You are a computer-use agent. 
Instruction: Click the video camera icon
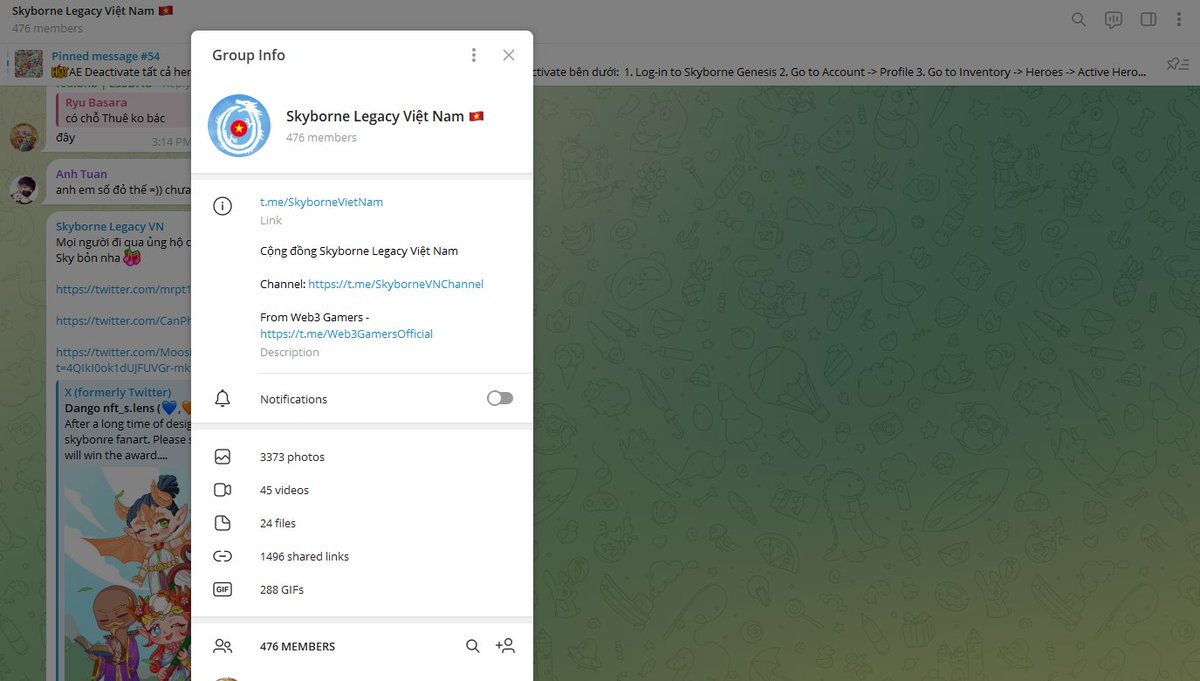coord(222,490)
